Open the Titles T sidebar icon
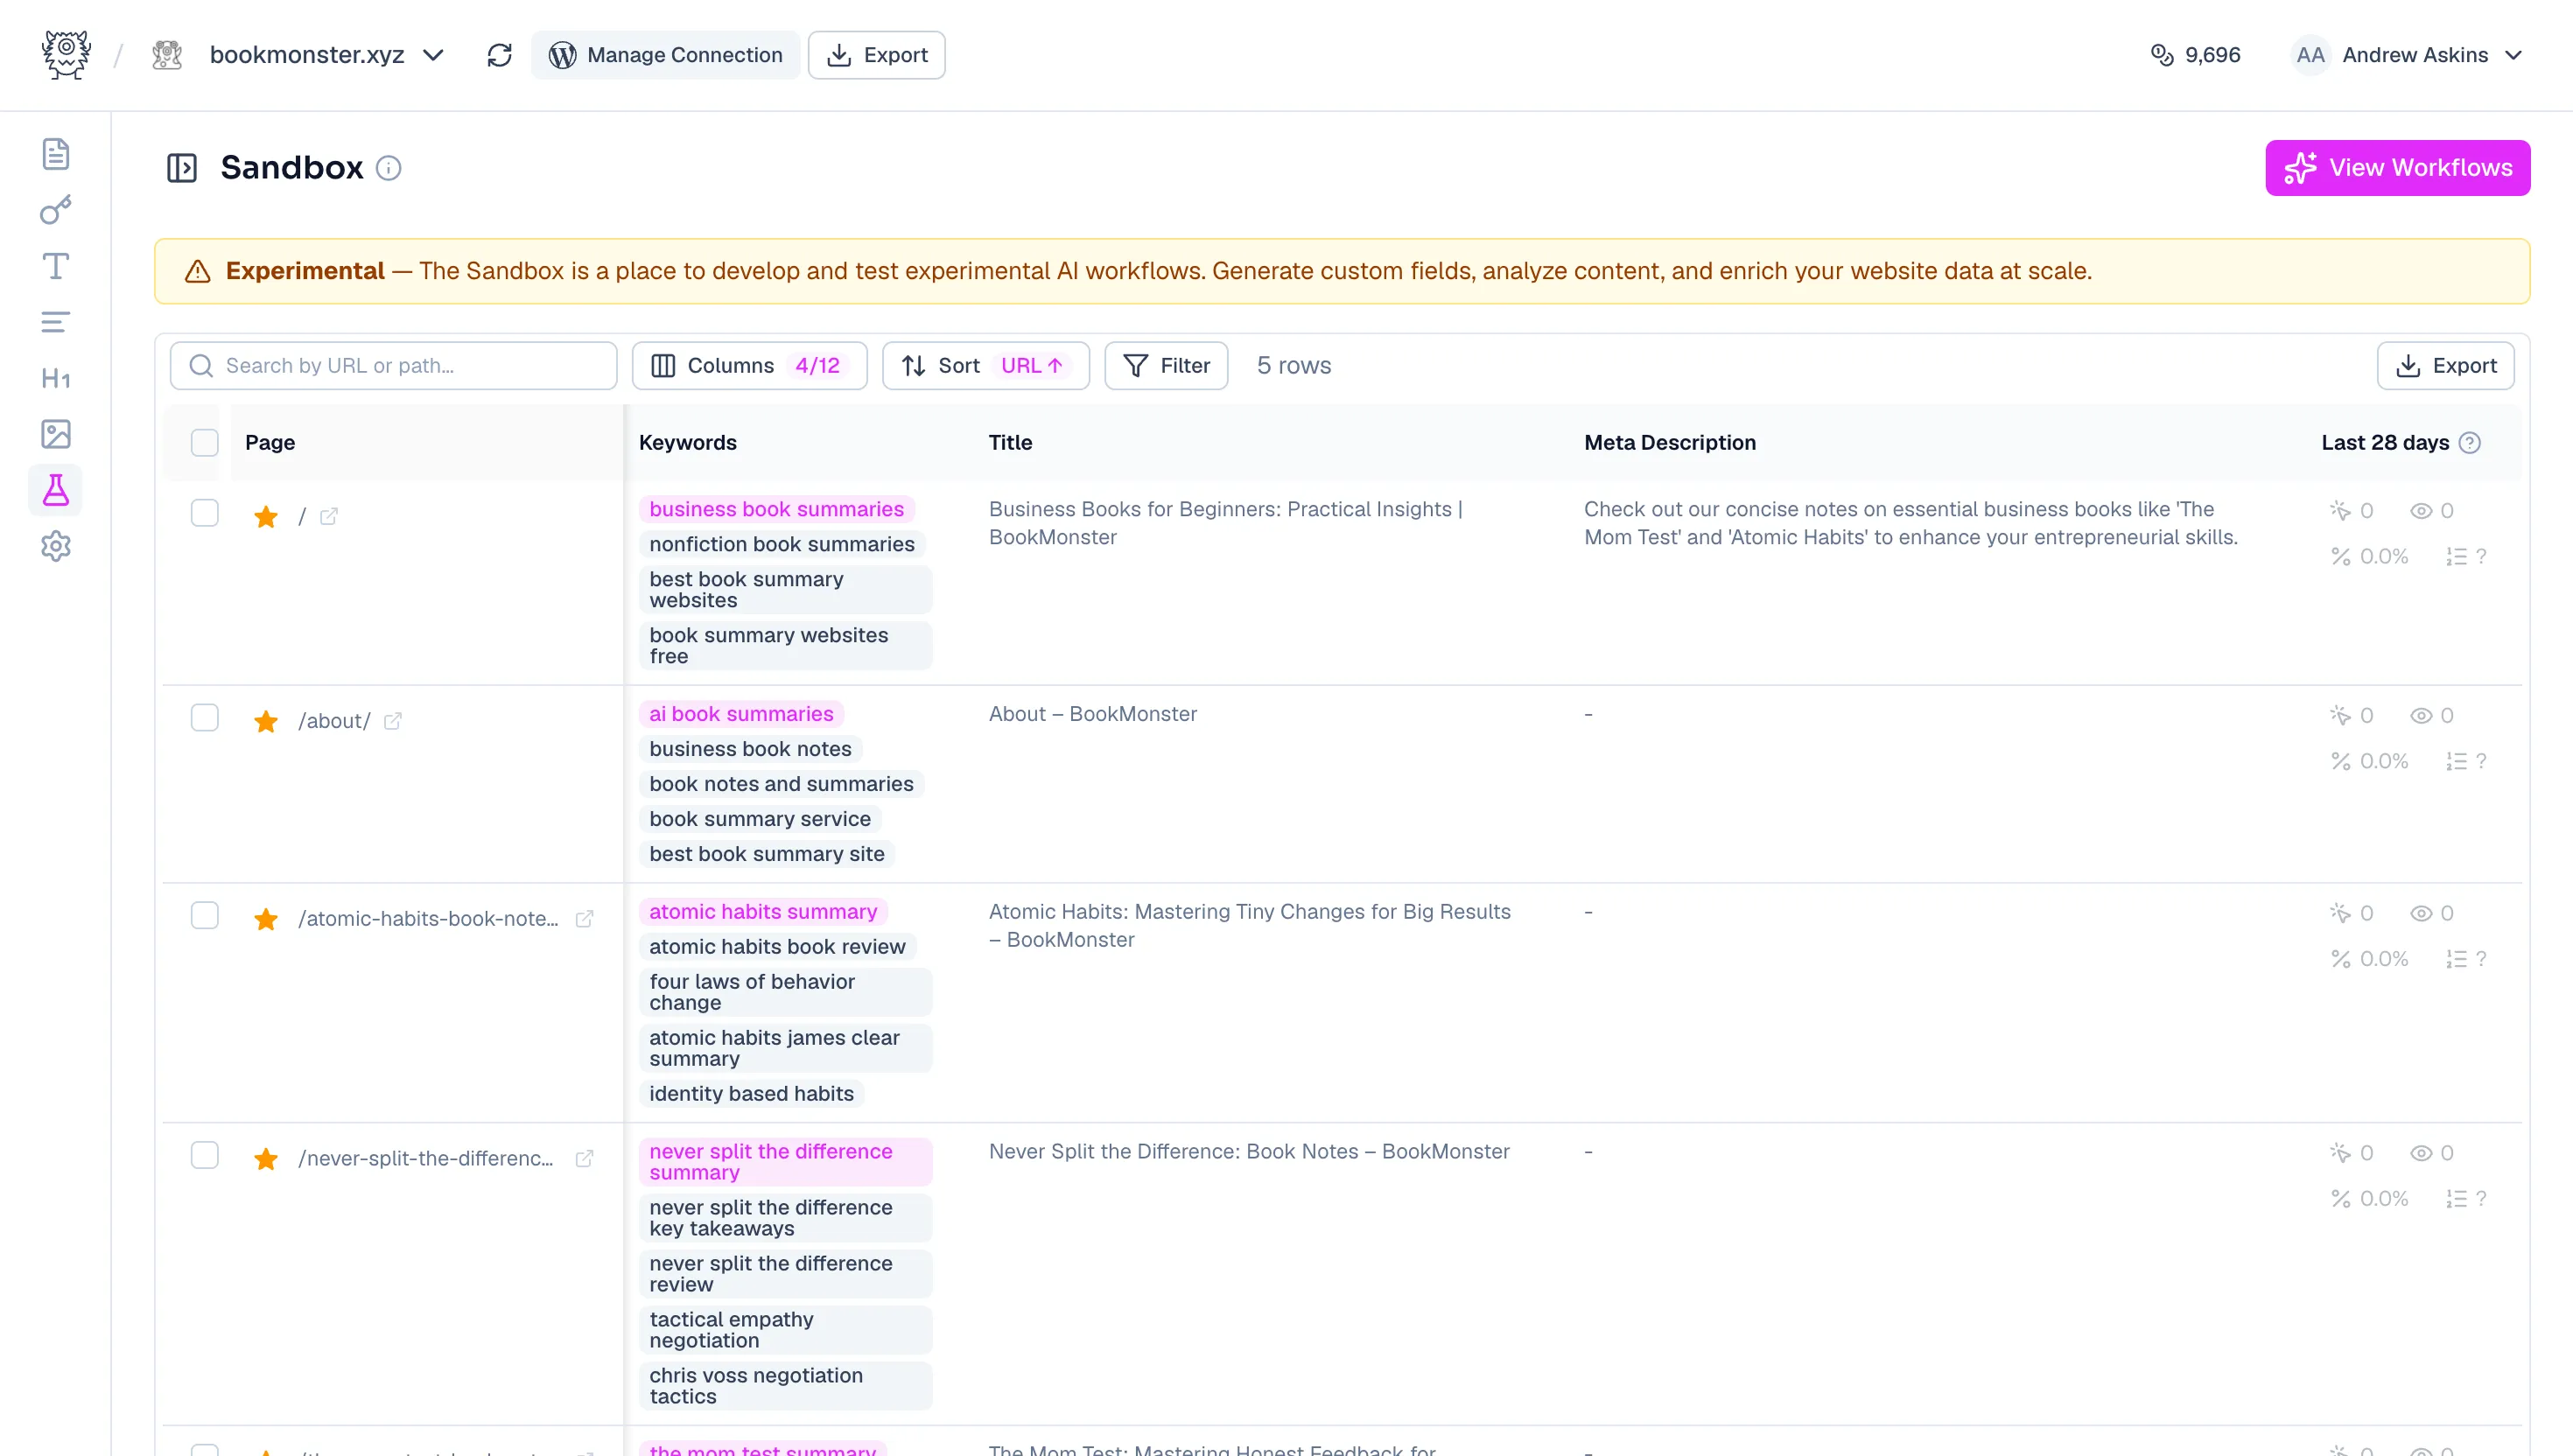This screenshot has height=1456, width=2573. [55, 266]
